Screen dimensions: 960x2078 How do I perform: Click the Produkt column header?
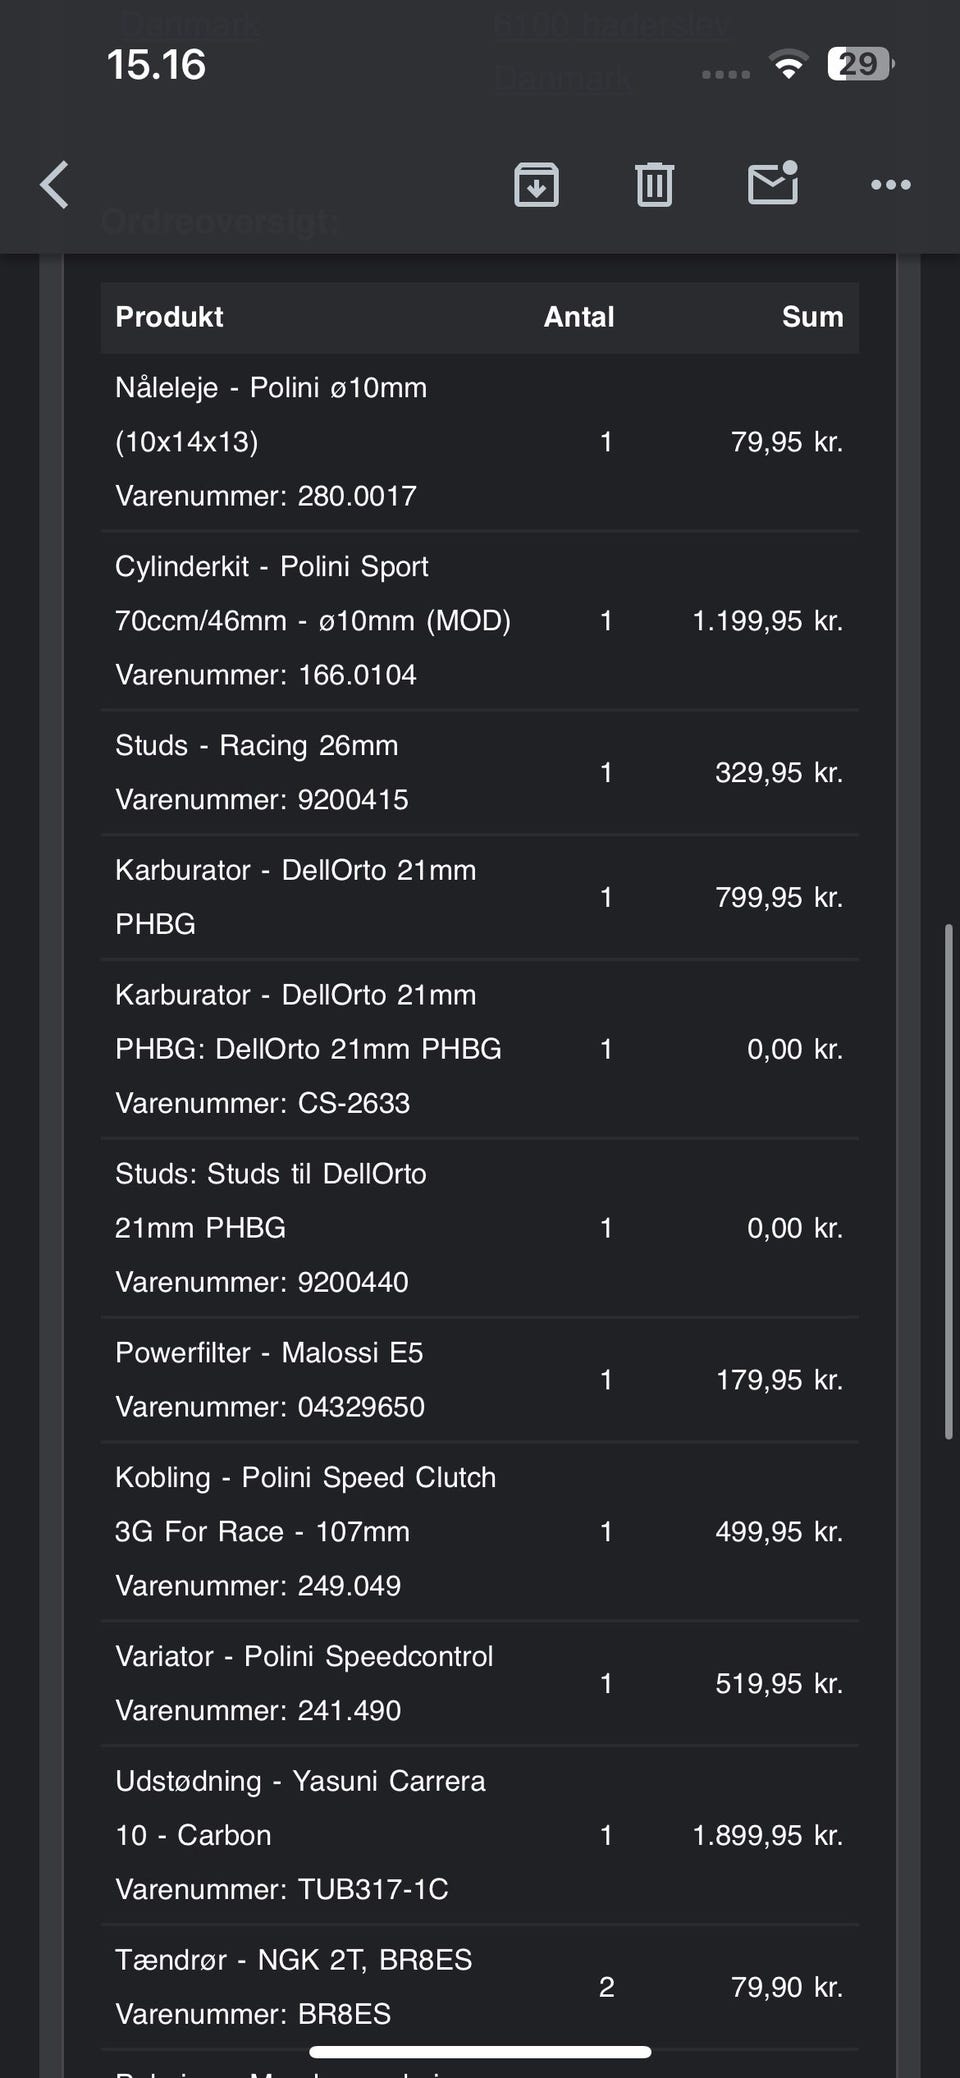pos(169,317)
